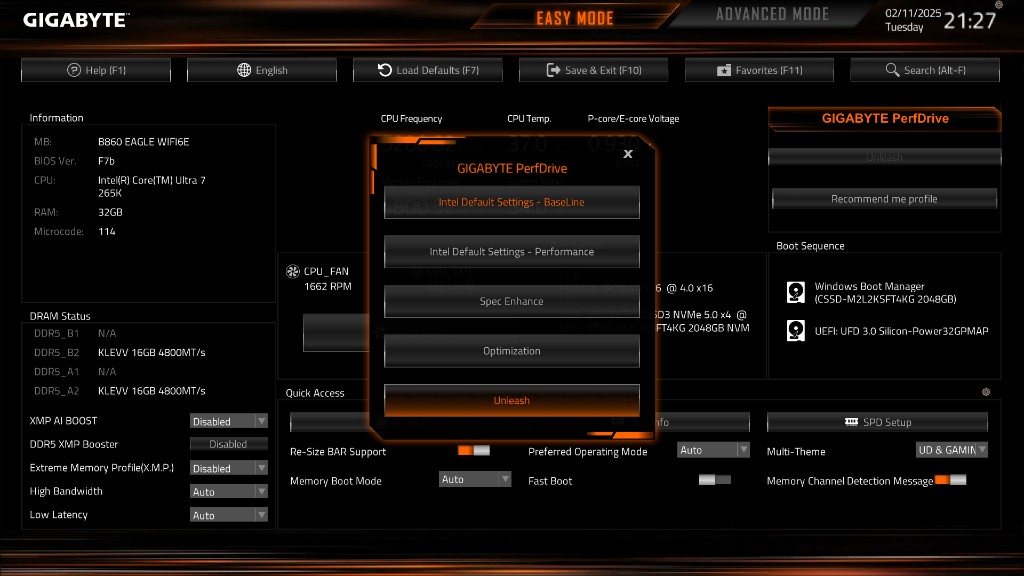The width and height of the screenshot is (1024, 576).
Task: Click the Quick Access settings gear icon
Action: pos(986,392)
